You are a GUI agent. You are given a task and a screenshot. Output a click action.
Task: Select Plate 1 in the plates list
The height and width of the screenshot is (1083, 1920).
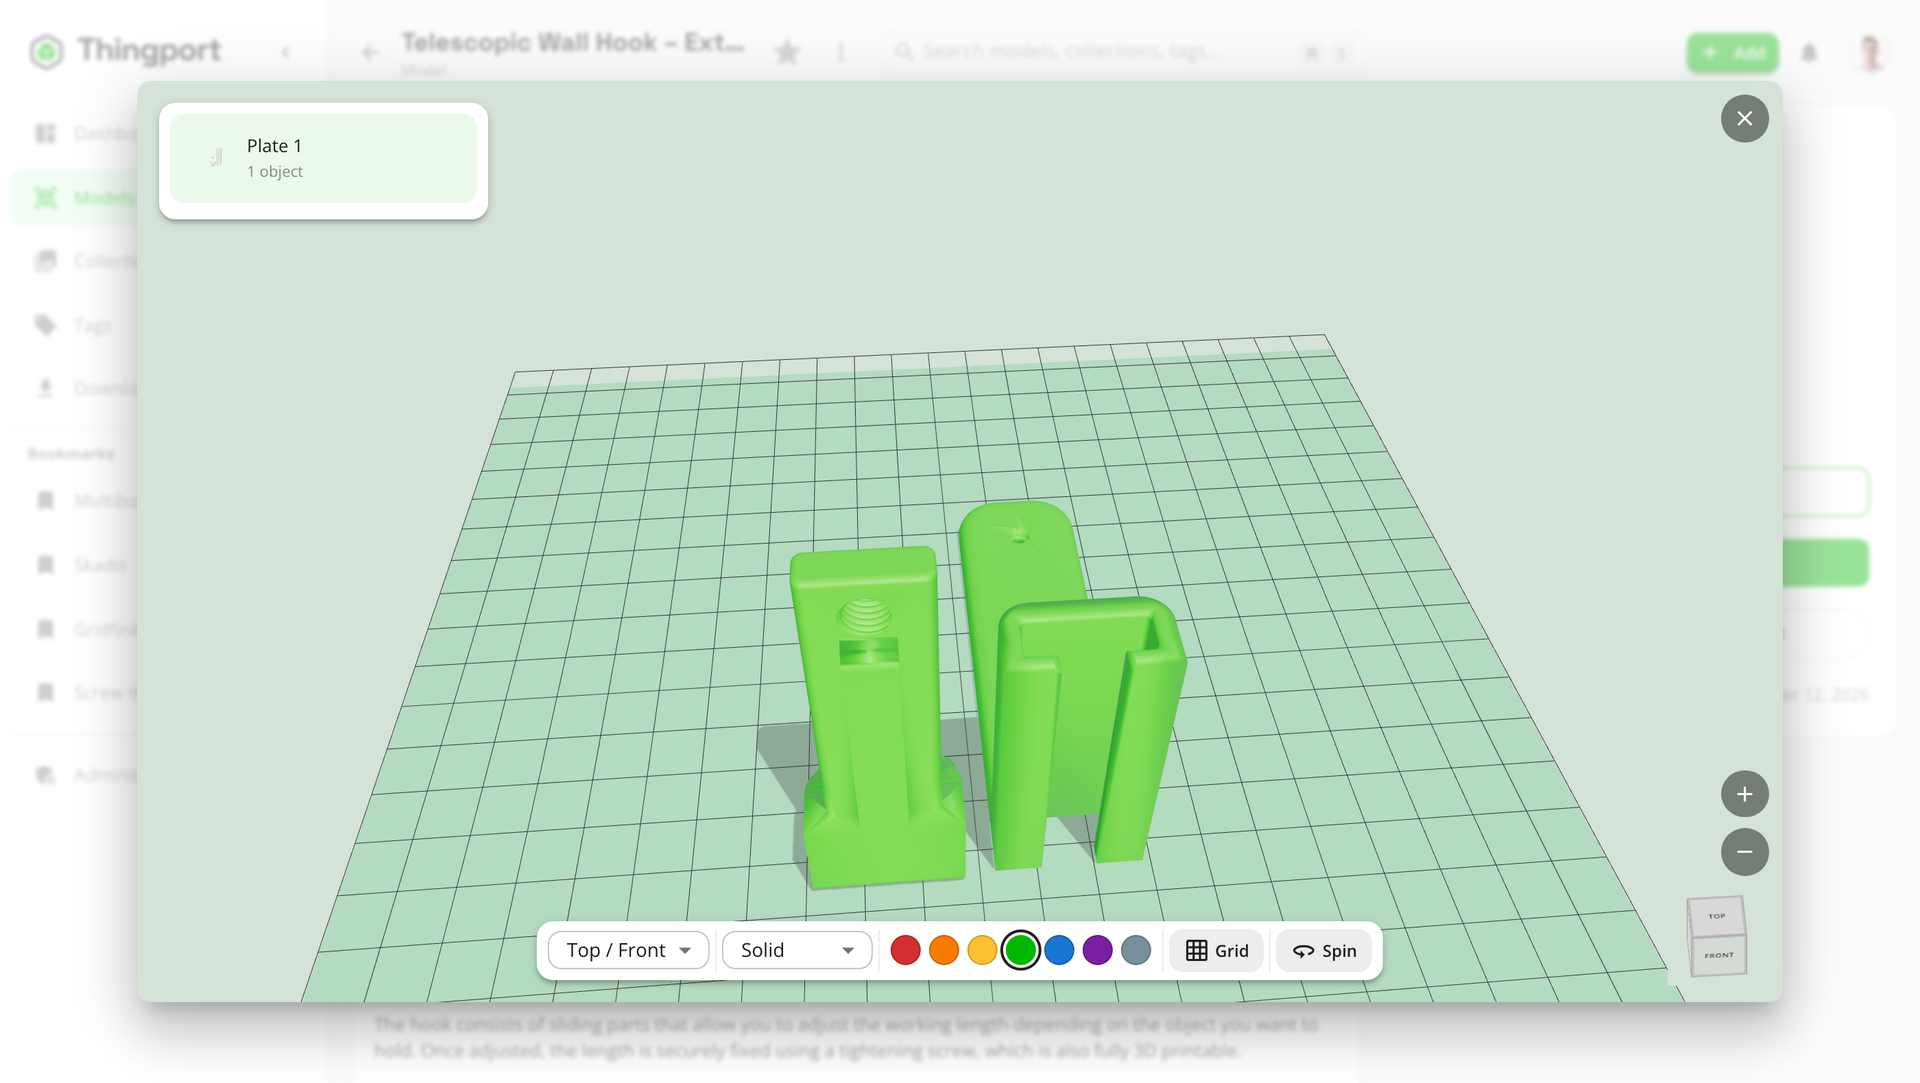point(323,159)
